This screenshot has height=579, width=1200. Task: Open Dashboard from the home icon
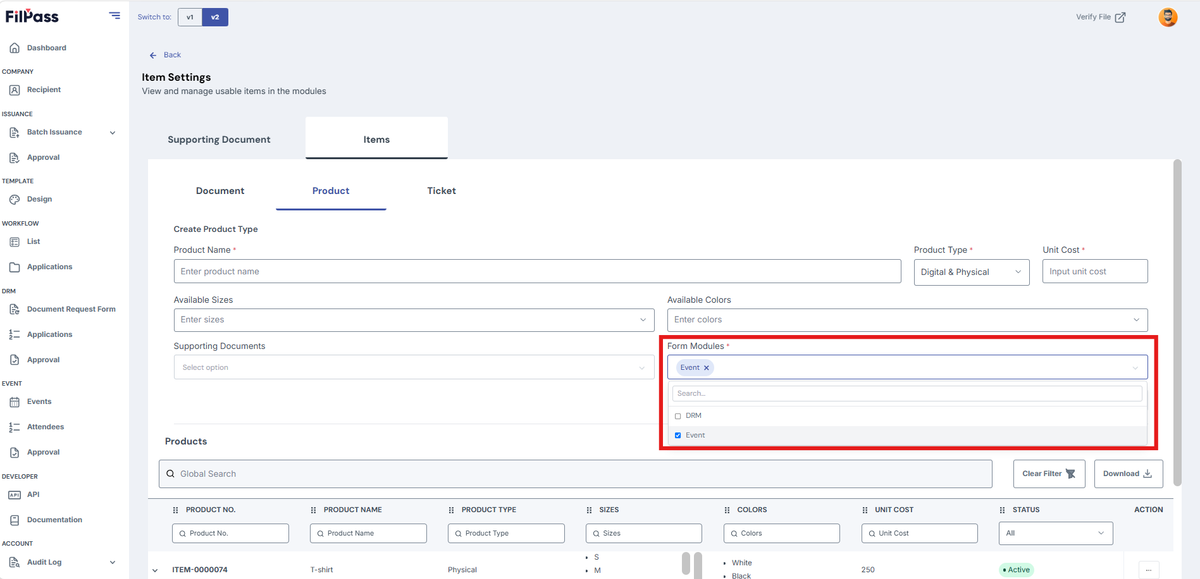click(x=15, y=48)
